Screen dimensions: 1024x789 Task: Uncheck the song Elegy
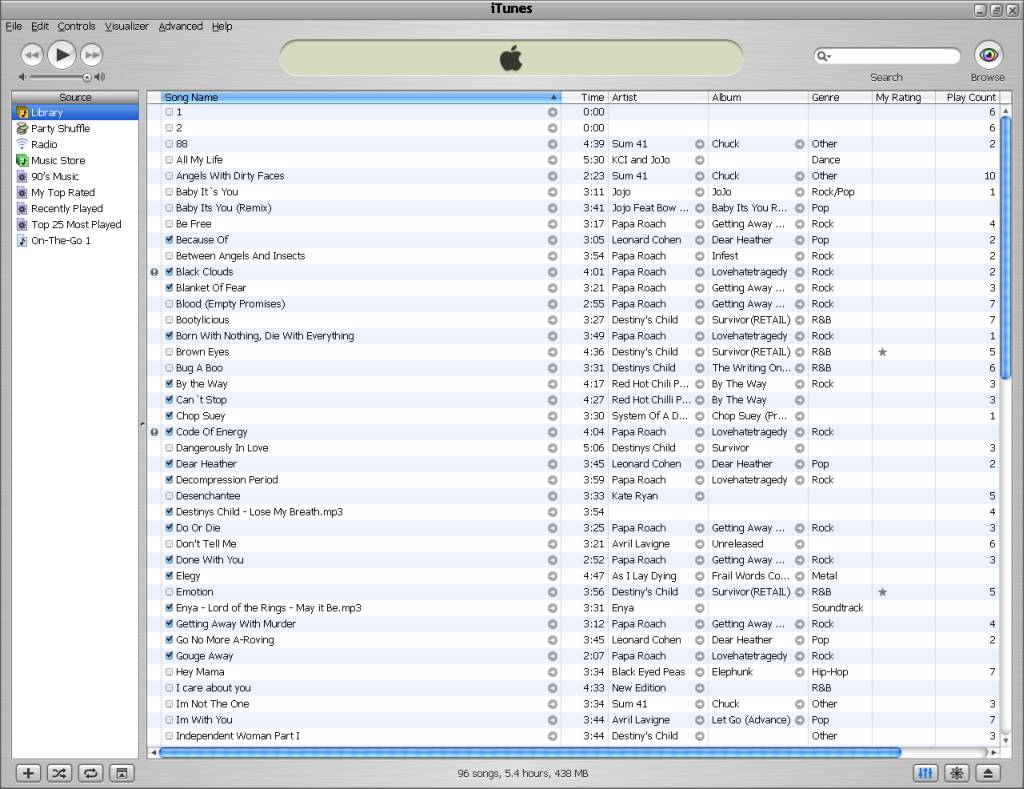(169, 576)
